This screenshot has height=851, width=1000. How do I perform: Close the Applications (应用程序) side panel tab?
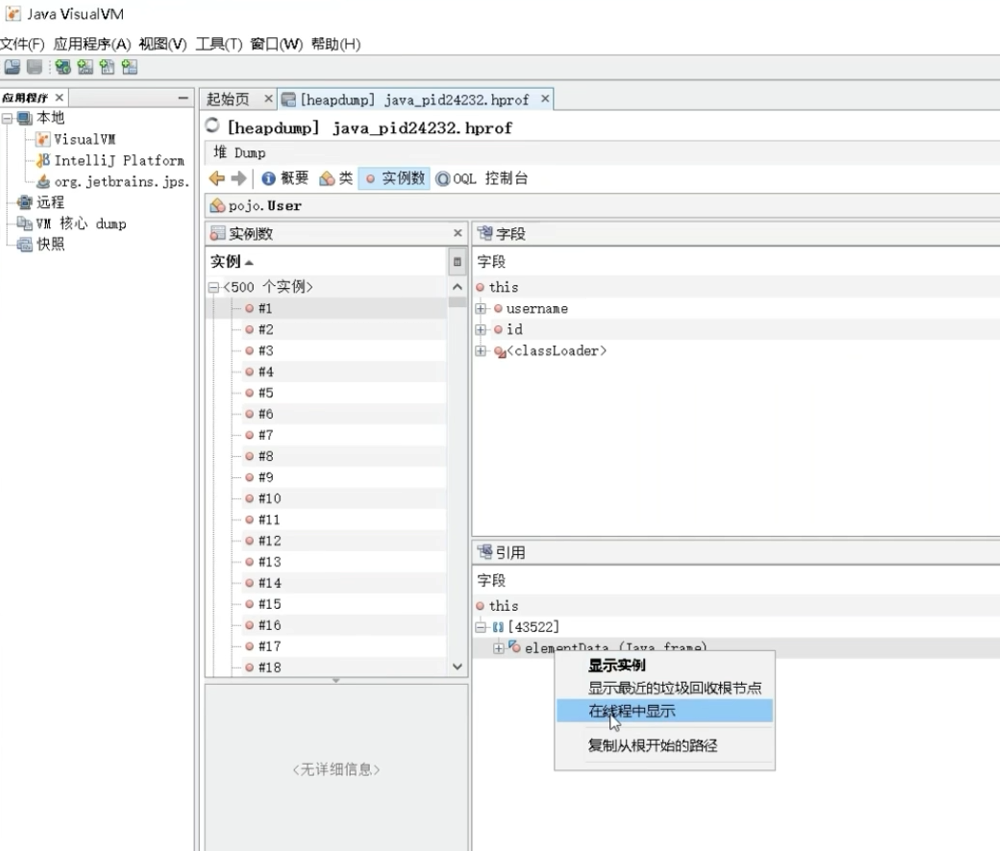59,98
